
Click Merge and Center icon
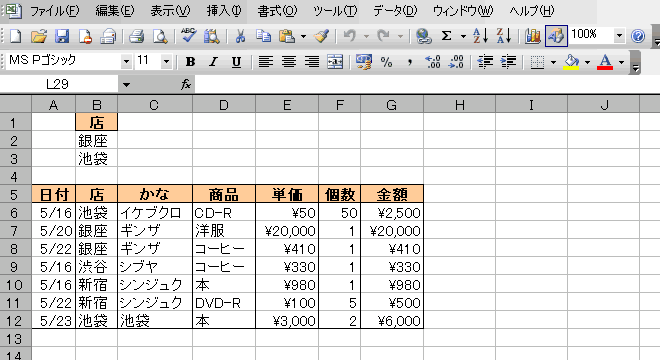[335, 62]
